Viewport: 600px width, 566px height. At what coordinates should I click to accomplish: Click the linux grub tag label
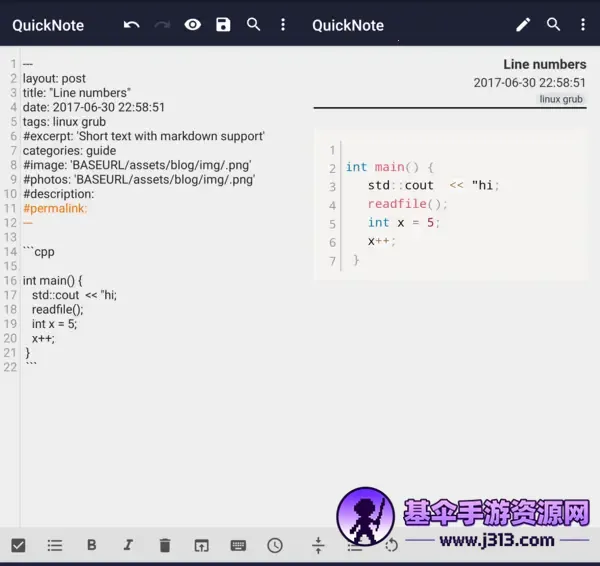(561, 99)
